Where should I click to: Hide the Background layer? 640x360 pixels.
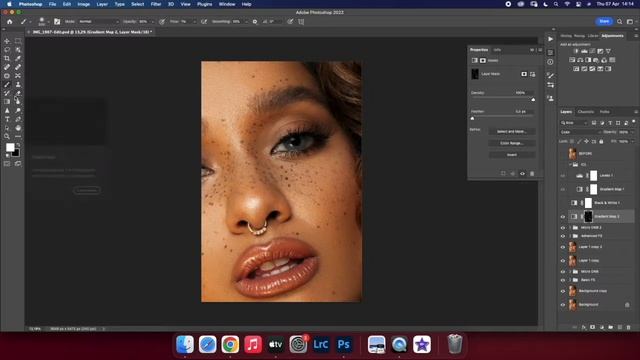click(x=563, y=304)
